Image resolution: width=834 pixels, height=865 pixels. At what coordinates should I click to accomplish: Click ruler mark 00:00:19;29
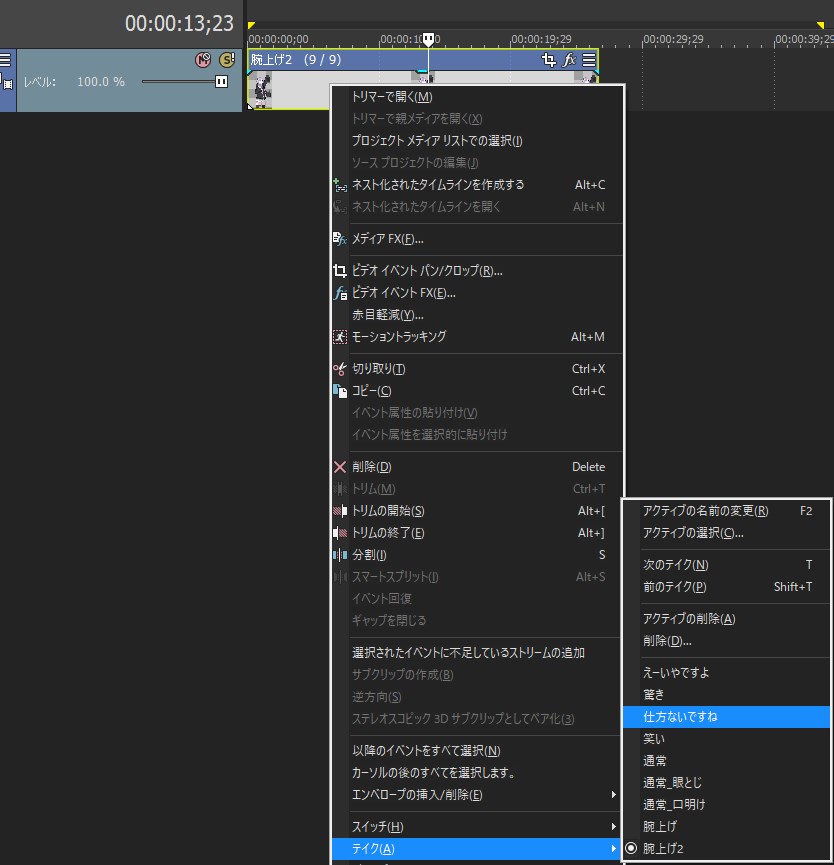542,39
